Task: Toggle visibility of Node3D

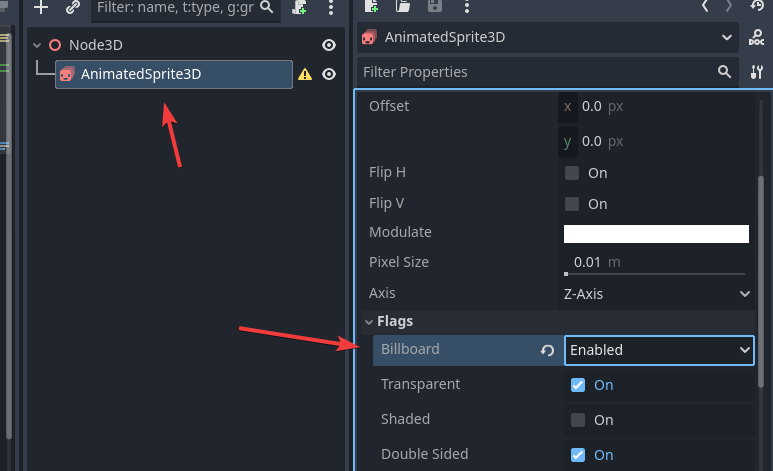Action: click(x=328, y=45)
